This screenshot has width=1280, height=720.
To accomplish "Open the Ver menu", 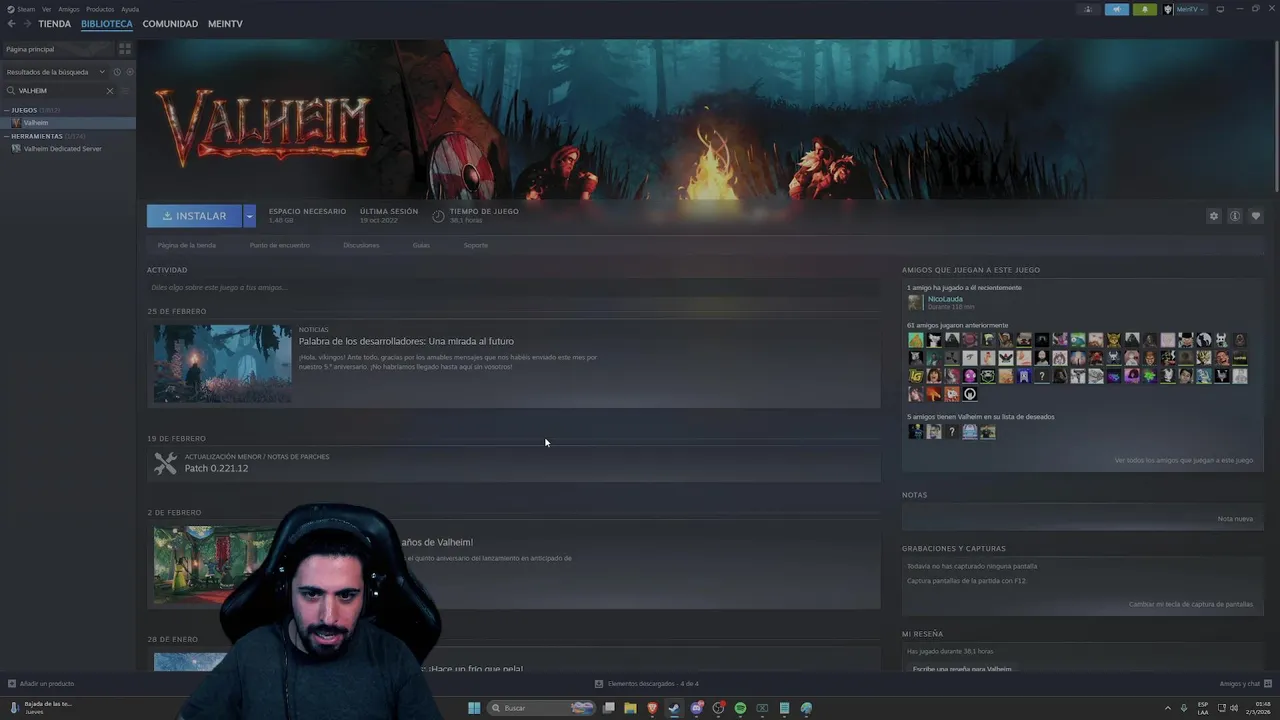I will coord(46,9).
